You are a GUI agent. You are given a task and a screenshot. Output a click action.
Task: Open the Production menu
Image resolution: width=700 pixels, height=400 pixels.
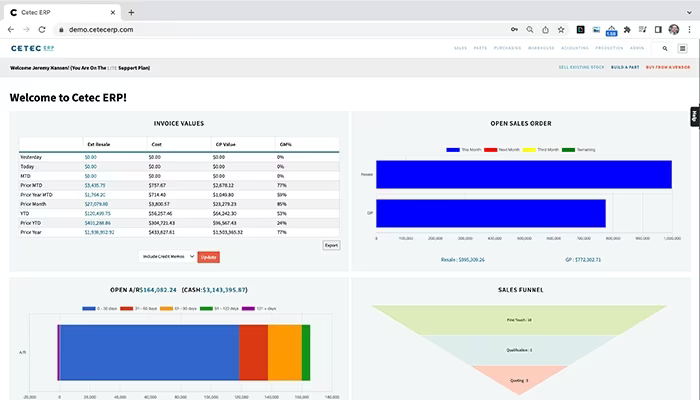(x=609, y=48)
